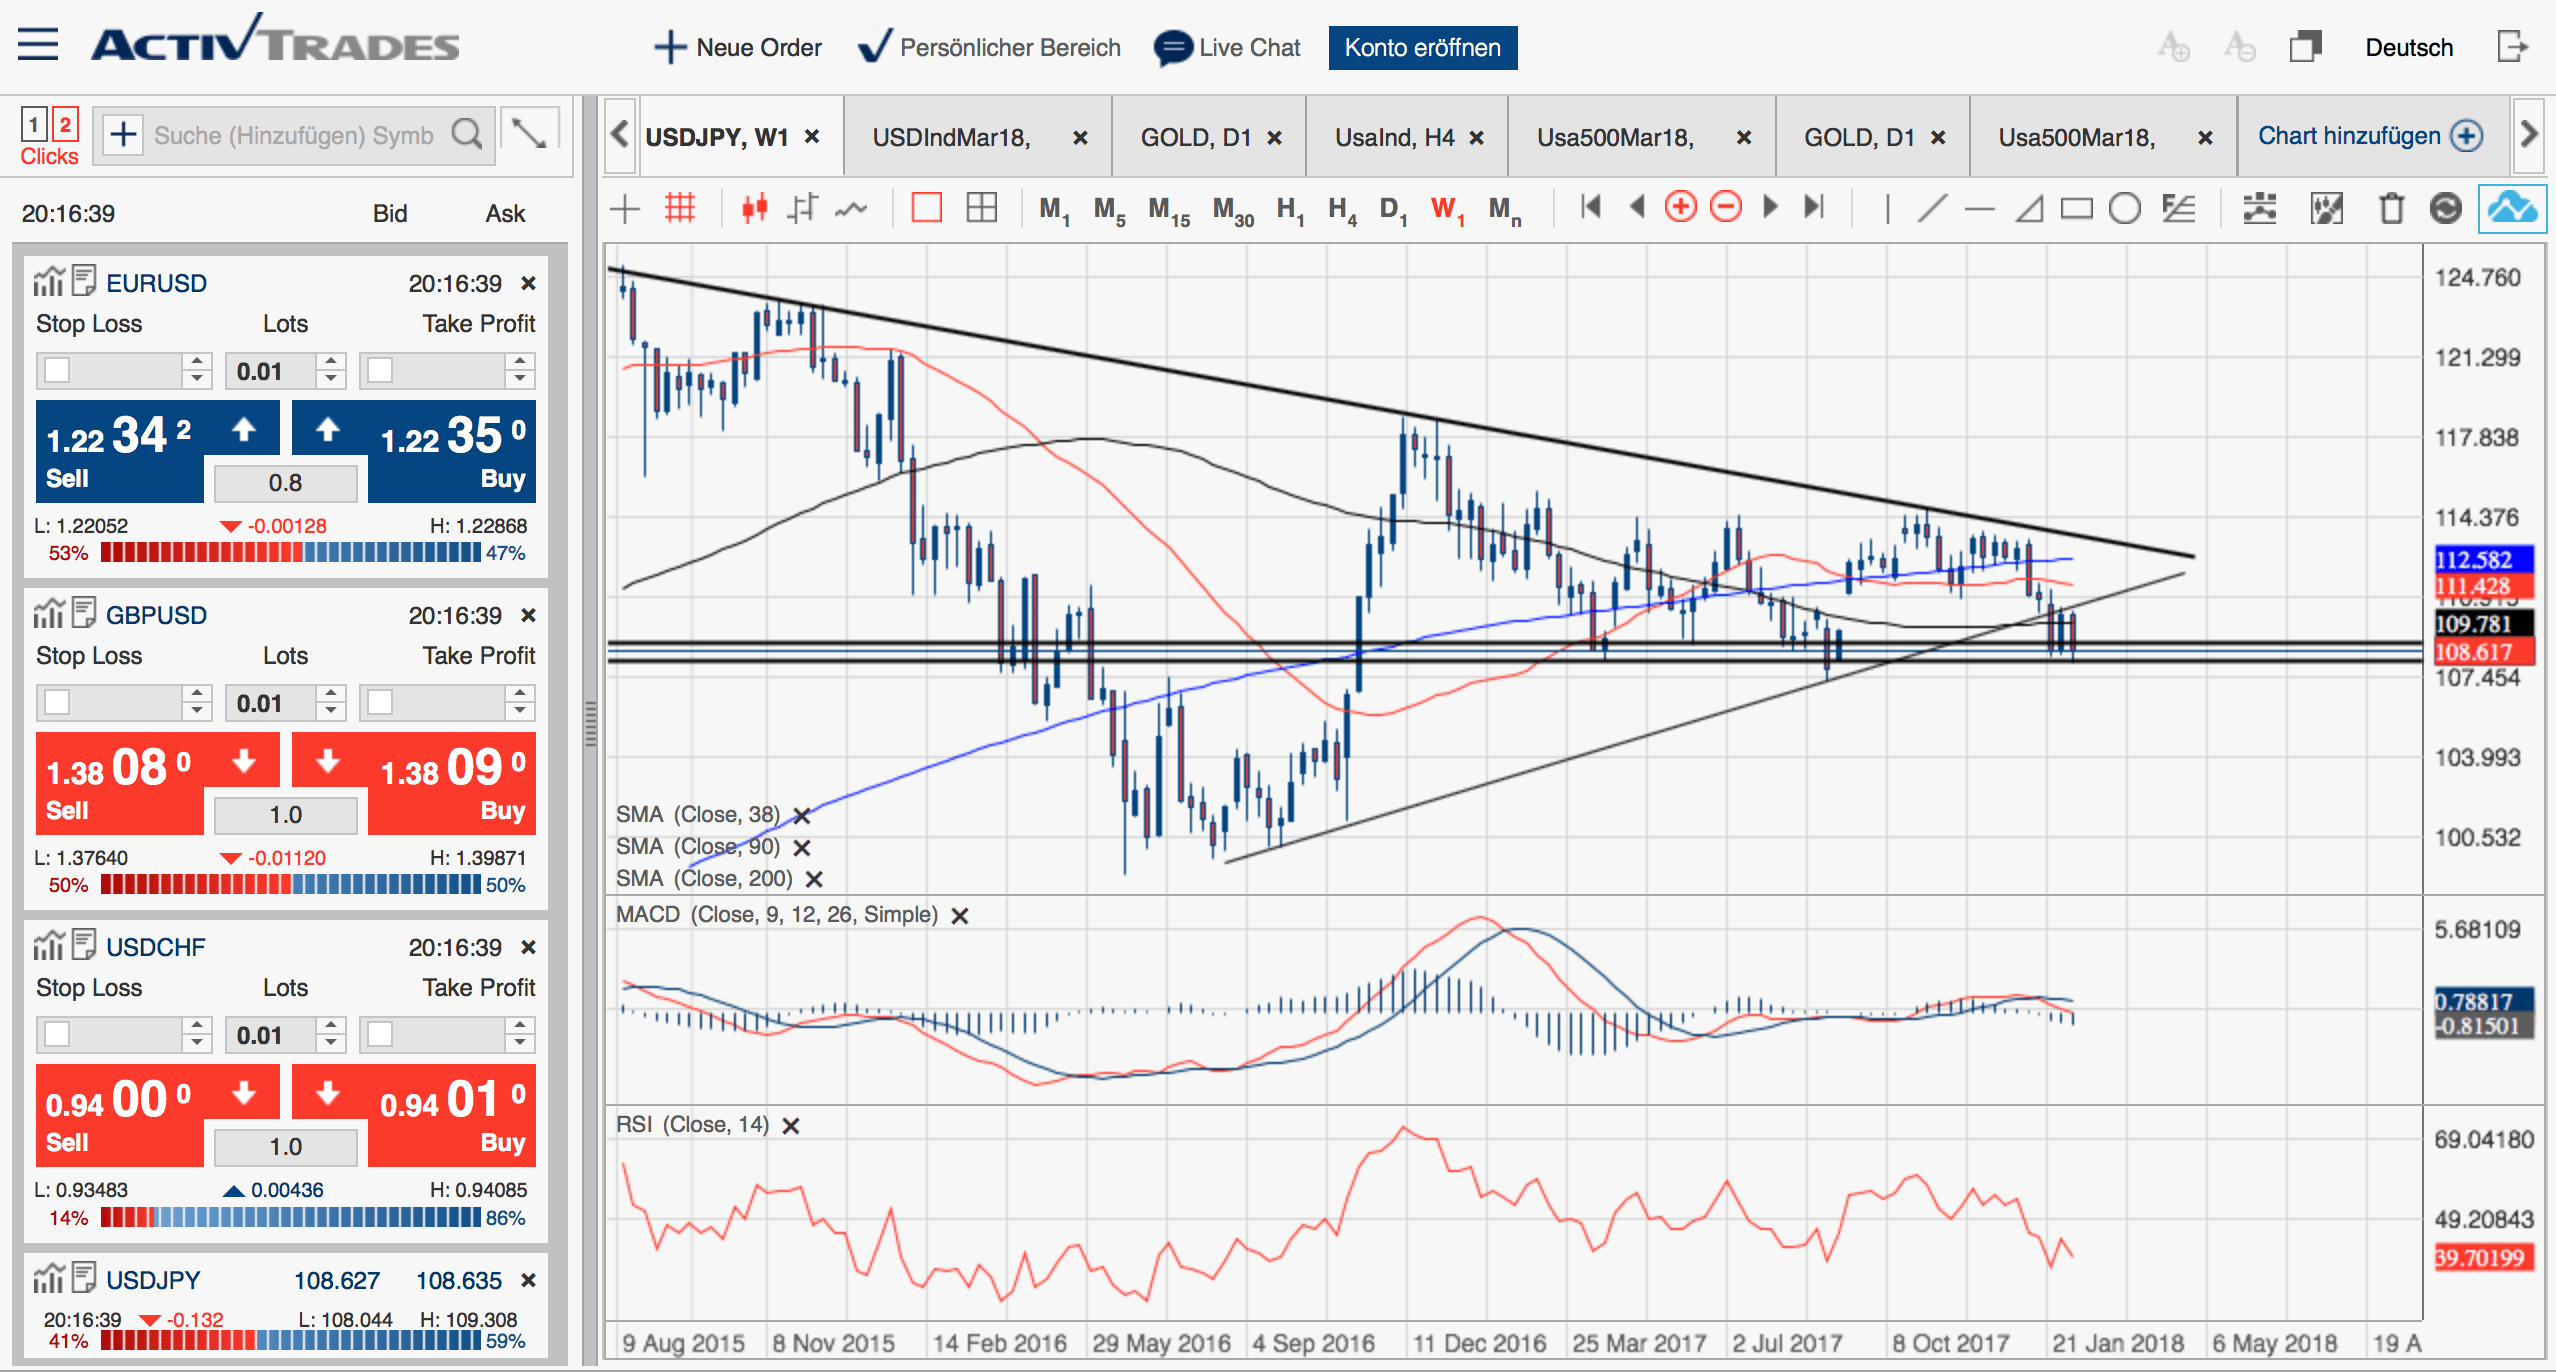Screen dimensions: 2556x1372
Task: Zoom in the chart
Action: pos(1681,207)
